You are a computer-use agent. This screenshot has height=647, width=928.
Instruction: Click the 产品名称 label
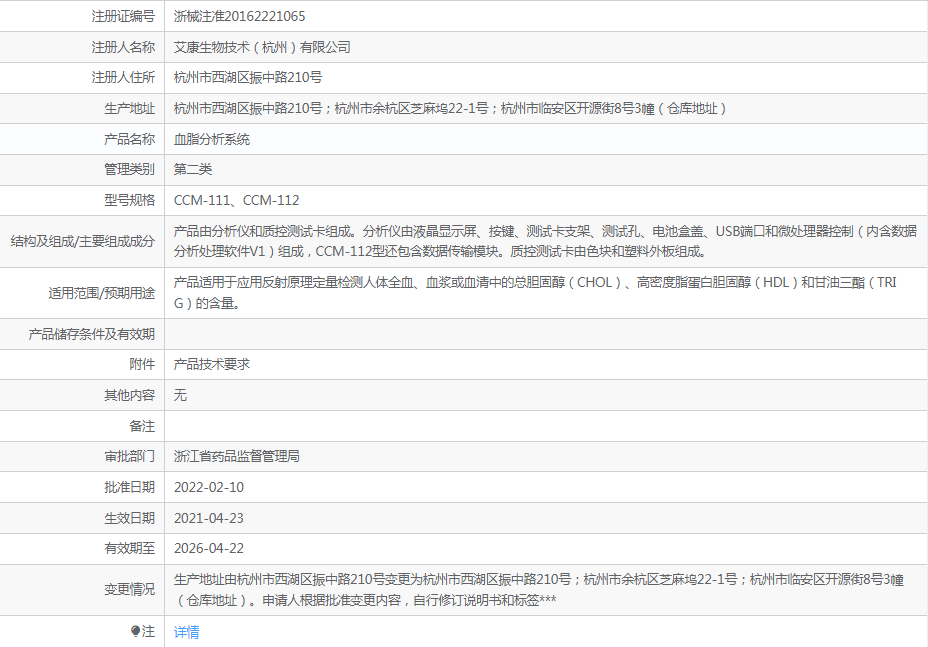130,139
